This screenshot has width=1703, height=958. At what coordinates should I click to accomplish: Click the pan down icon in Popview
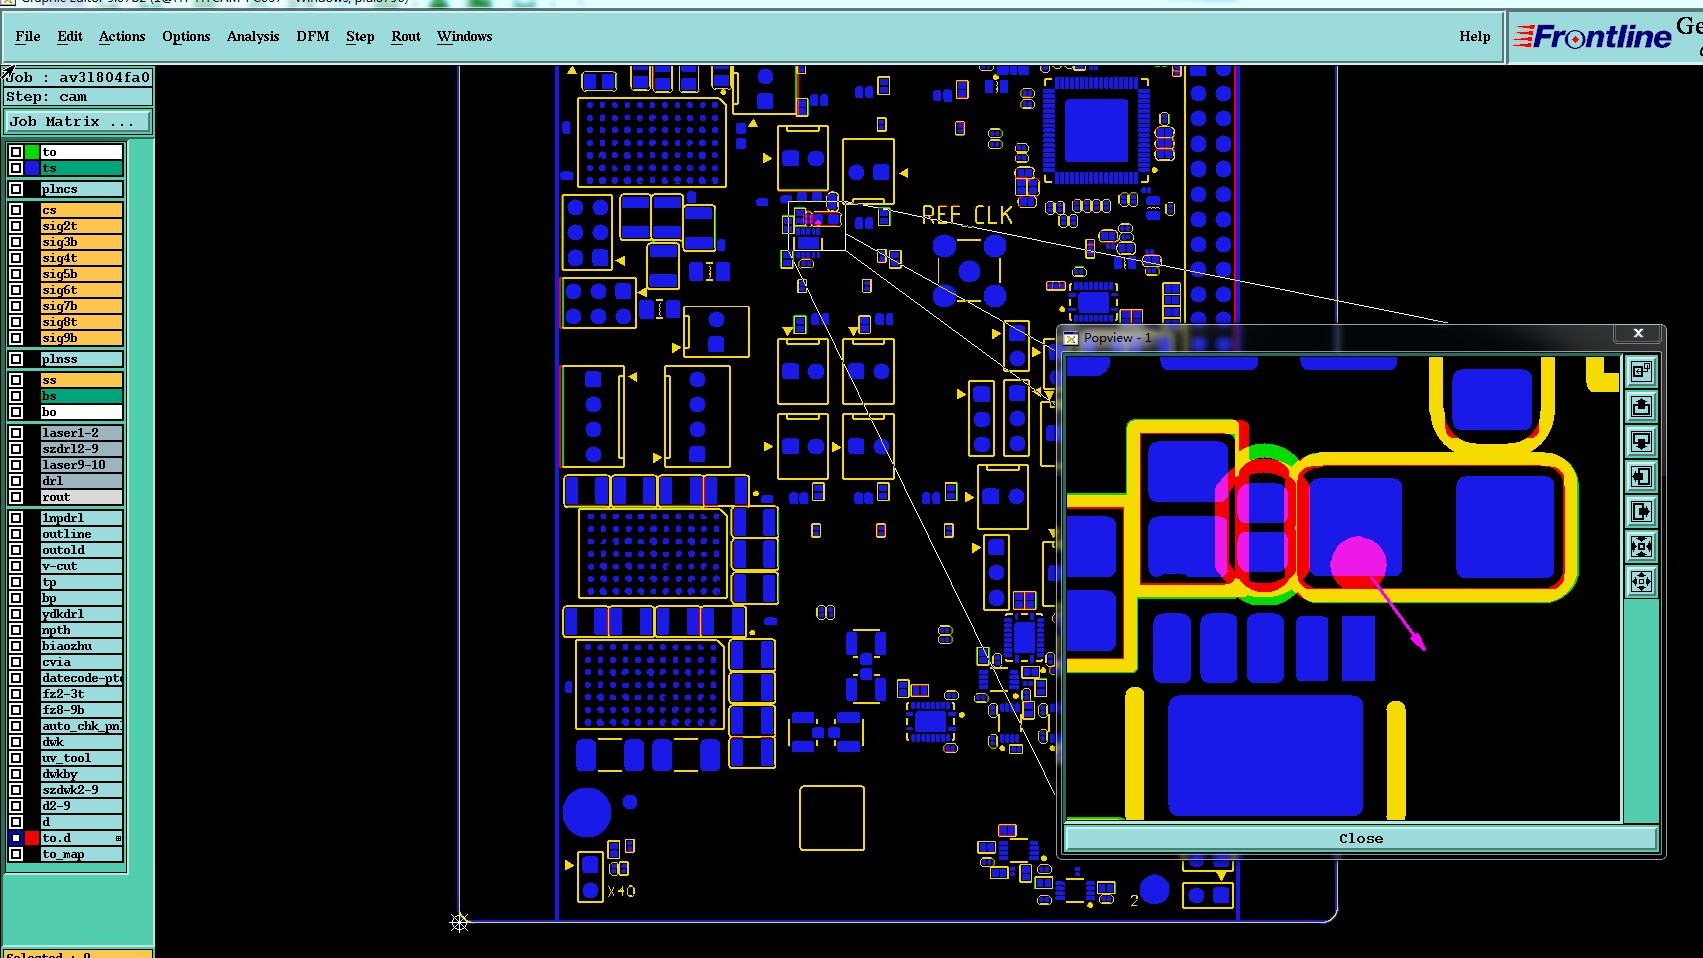(1641, 442)
